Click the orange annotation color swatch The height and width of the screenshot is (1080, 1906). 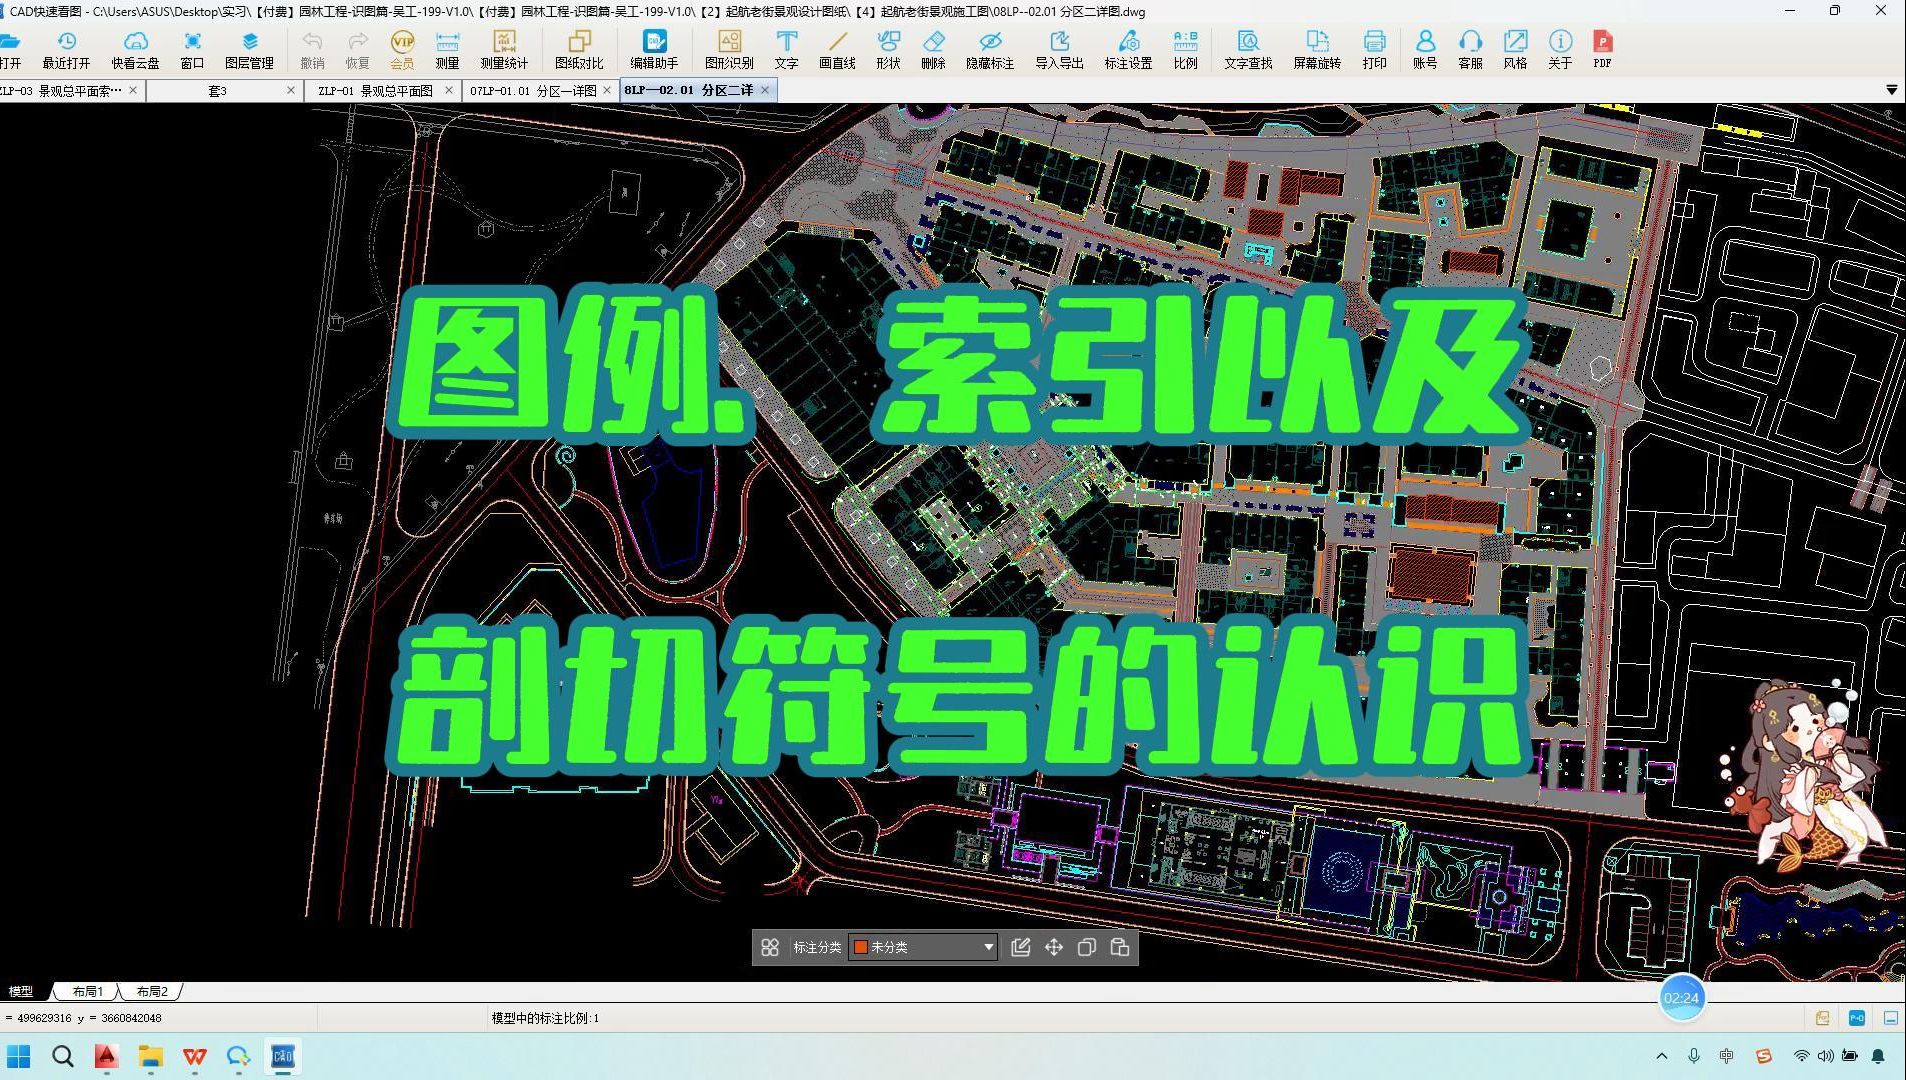860,947
